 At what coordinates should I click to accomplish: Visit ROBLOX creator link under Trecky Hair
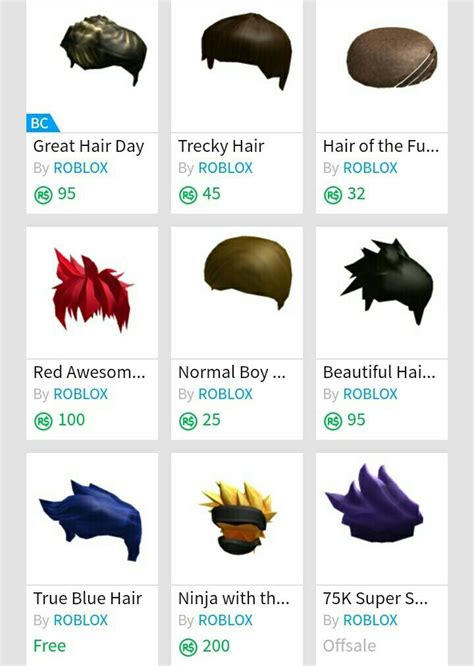(226, 168)
